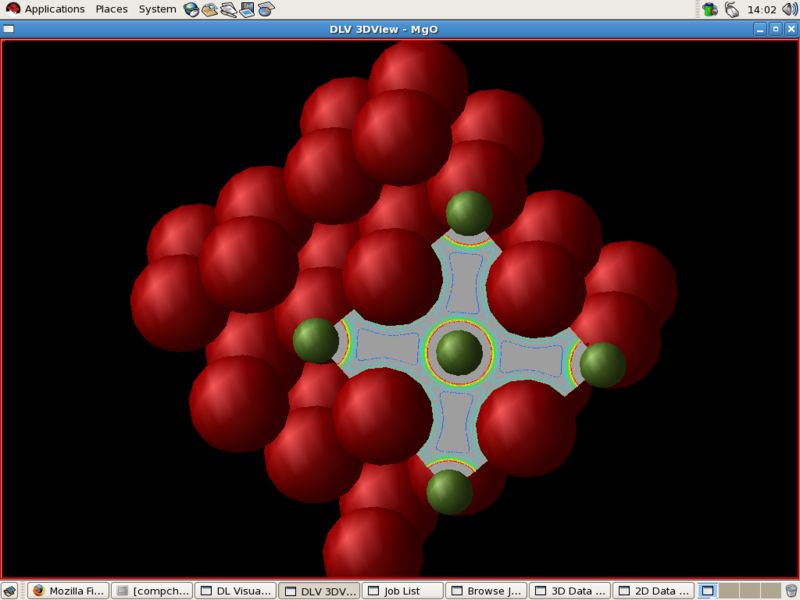
Task: Open the Applications menu
Action: [x=45, y=9]
